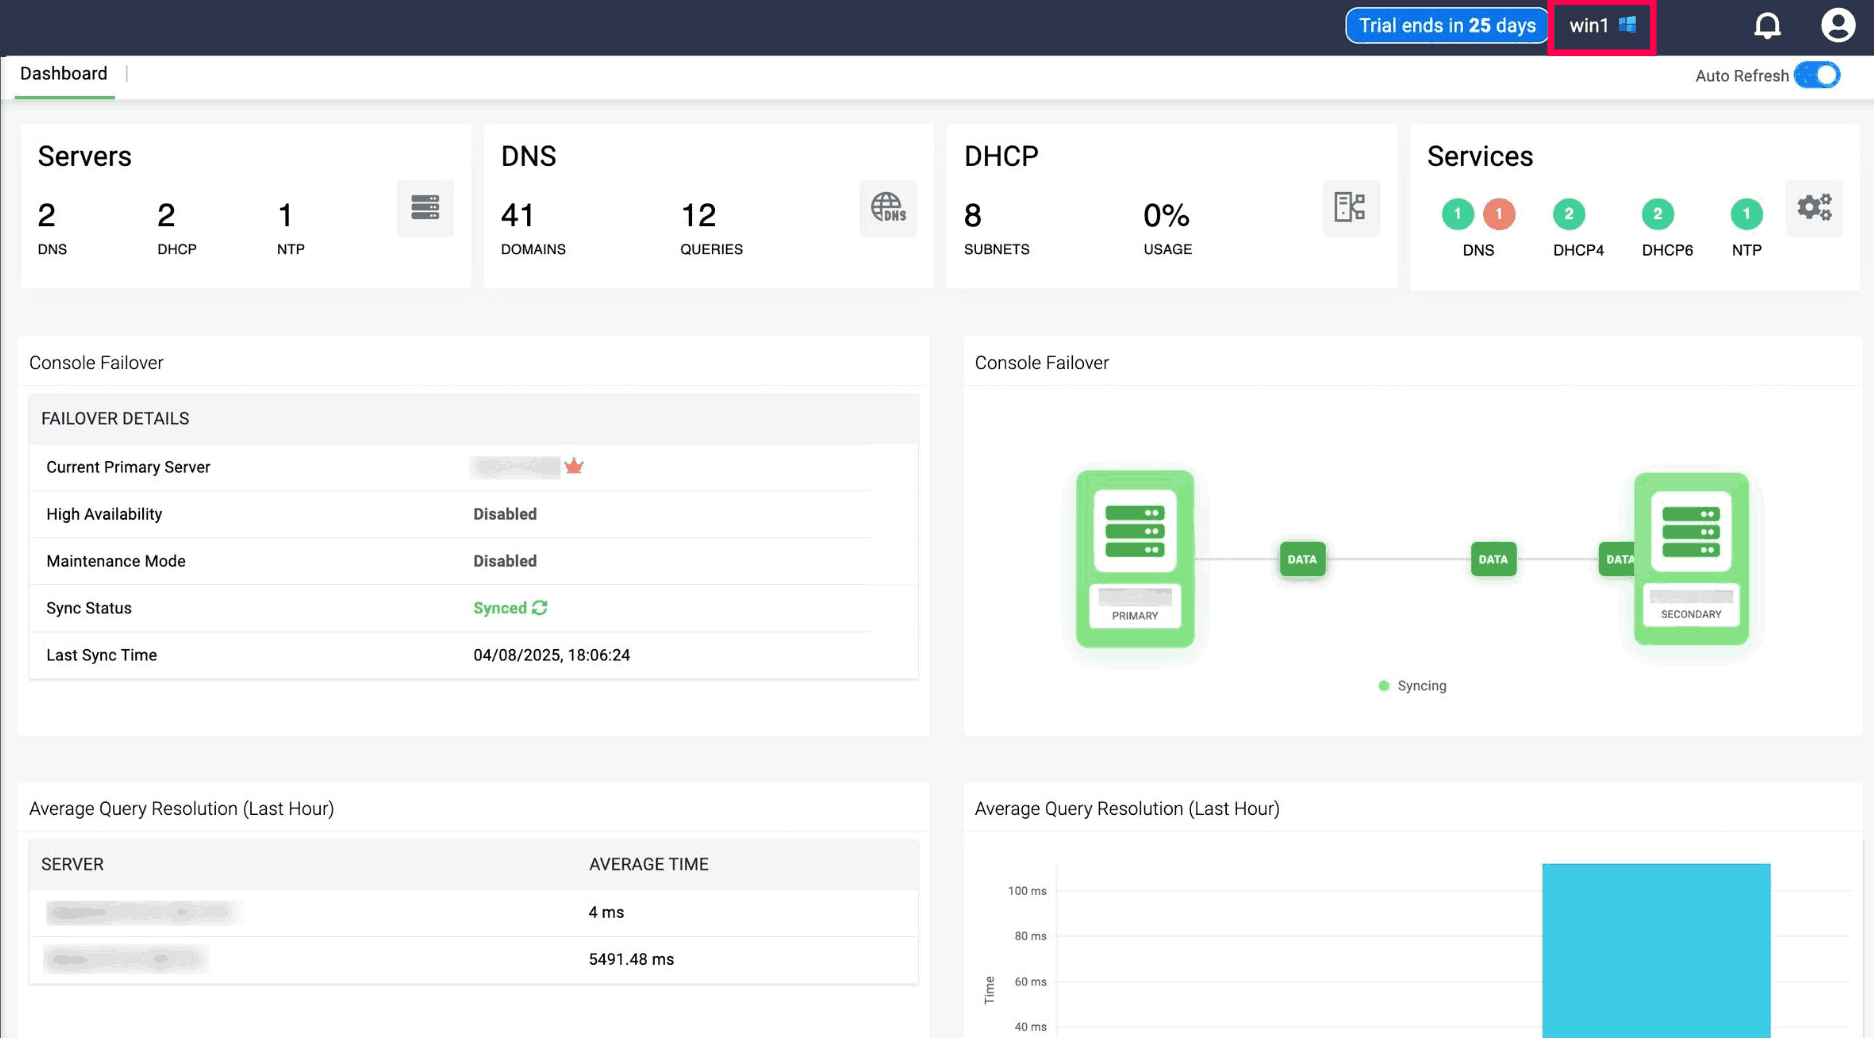Image resolution: width=1874 pixels, height=1038 pixels.
Task: Click the Trial ends in 25 days button
Action: 1446,26
